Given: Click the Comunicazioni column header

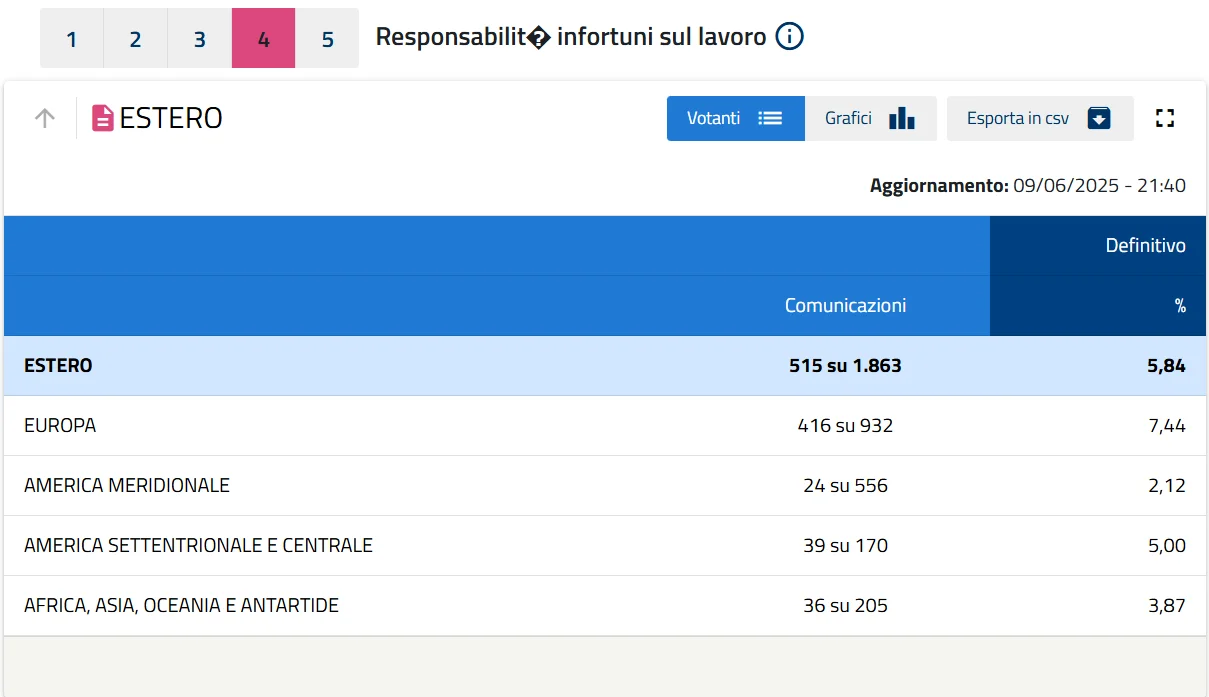Looking at the screenshot, I should click(x=845, y=306).
